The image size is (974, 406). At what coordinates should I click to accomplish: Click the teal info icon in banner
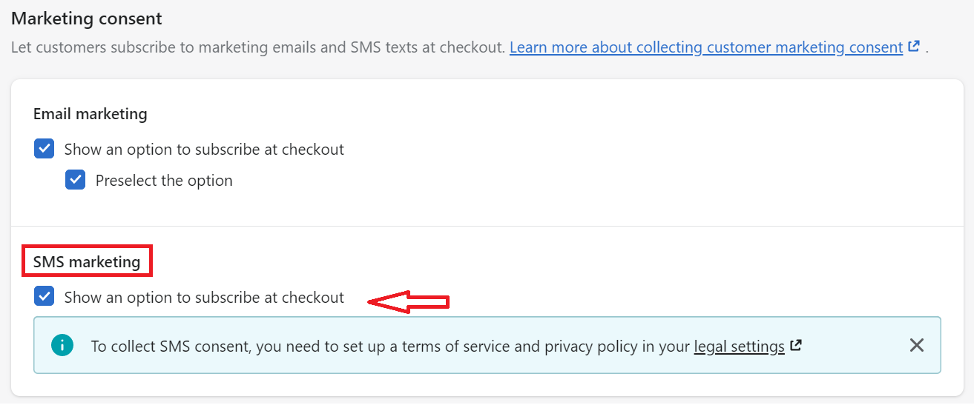pyautogui.click(x=62, y=345)
